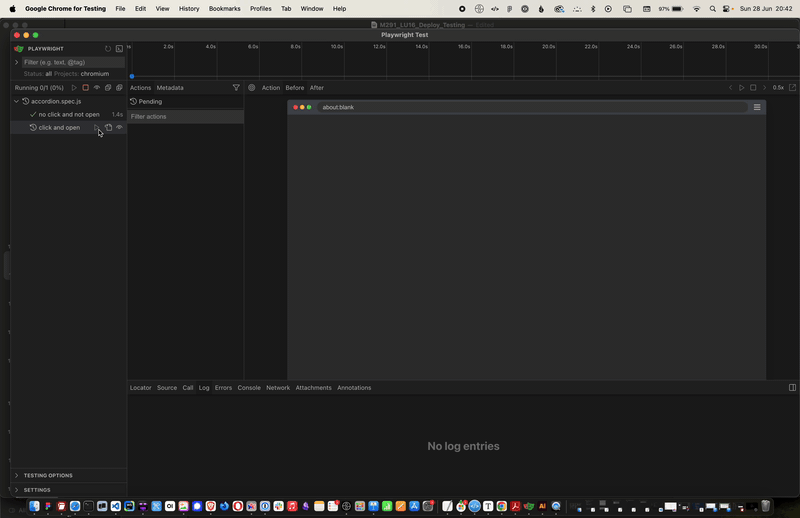This screenshot has height=518, width=800.
Task: Click the Wi-Fi icon in the menu bar
Action: click(x=696, y=9)
